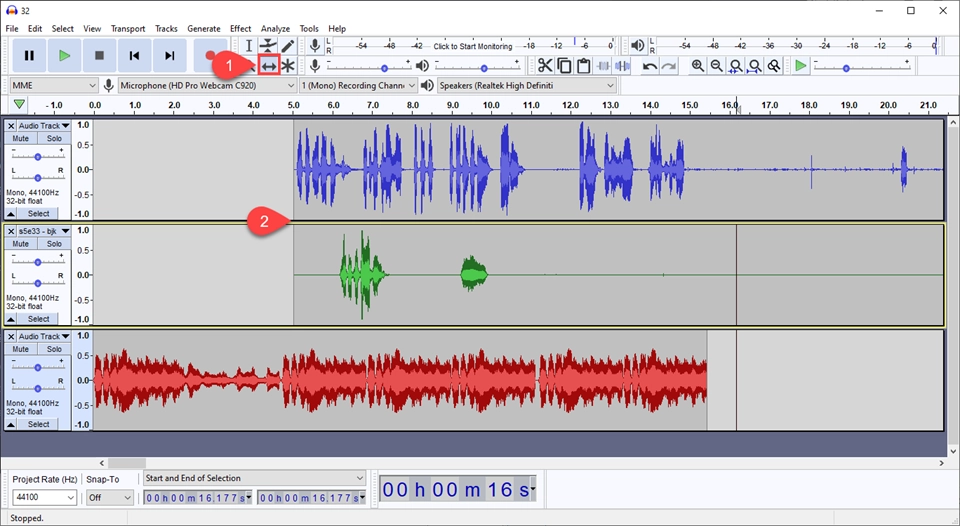Screen dimensions: 960x526
Task: Open the Effect menu
Action: pos(240,29)
